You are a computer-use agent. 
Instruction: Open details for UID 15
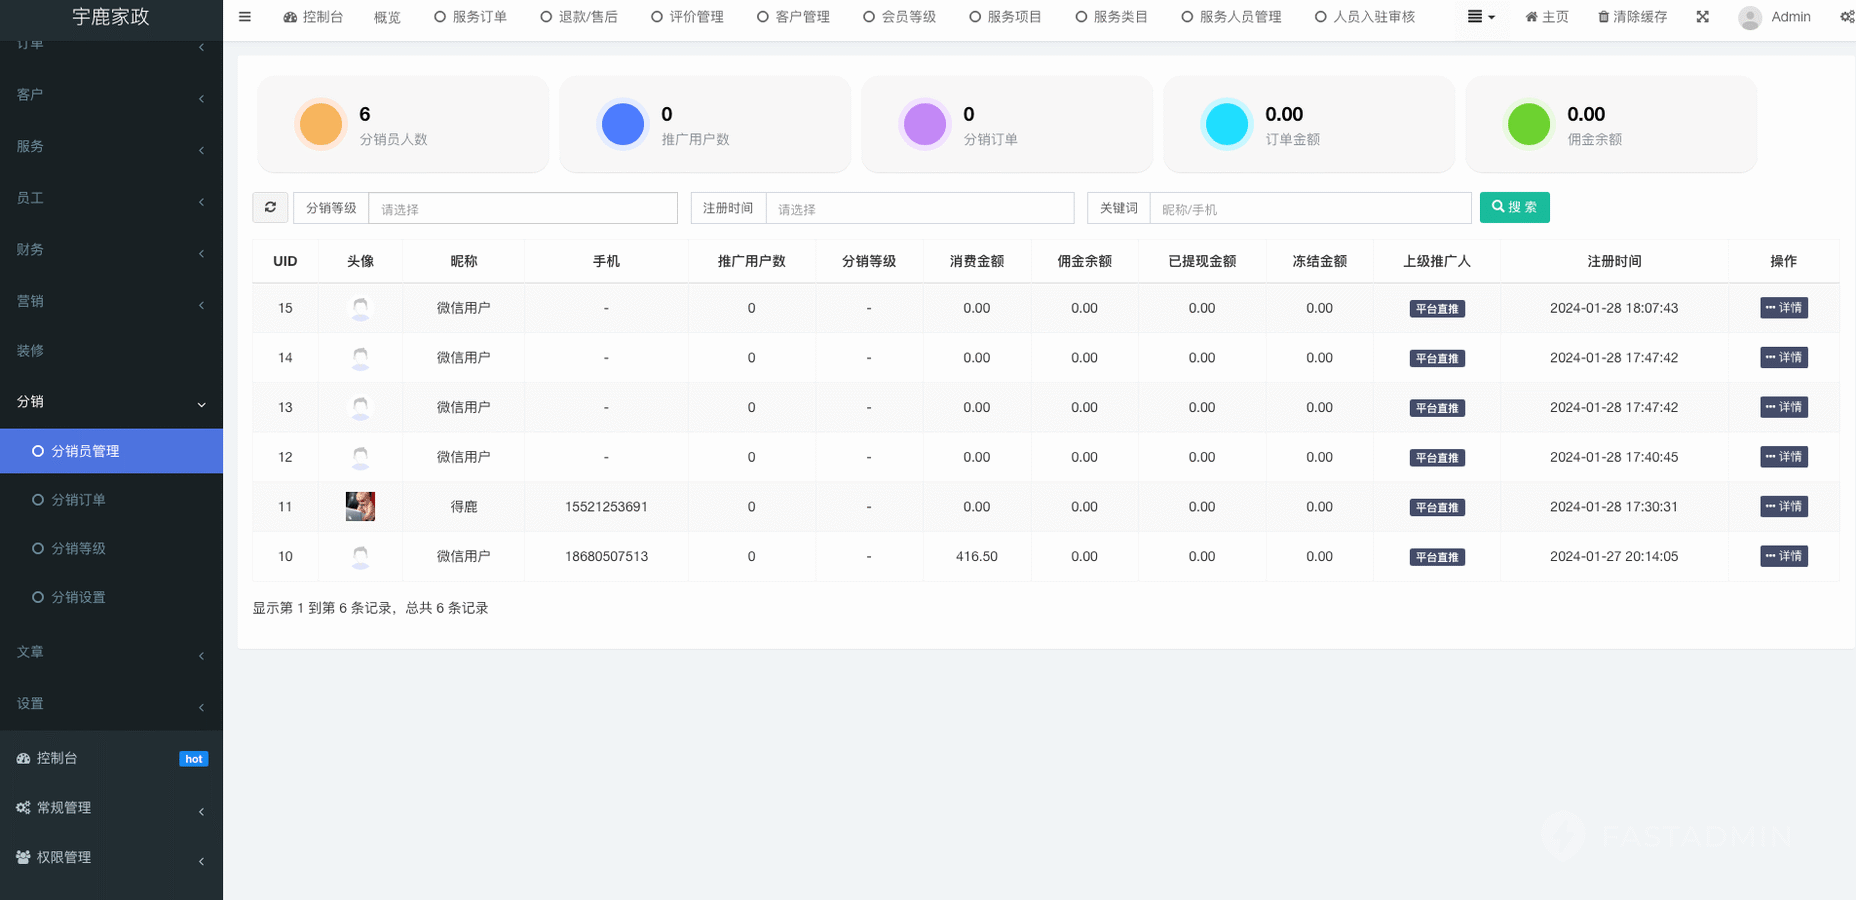coord(1783,308)
